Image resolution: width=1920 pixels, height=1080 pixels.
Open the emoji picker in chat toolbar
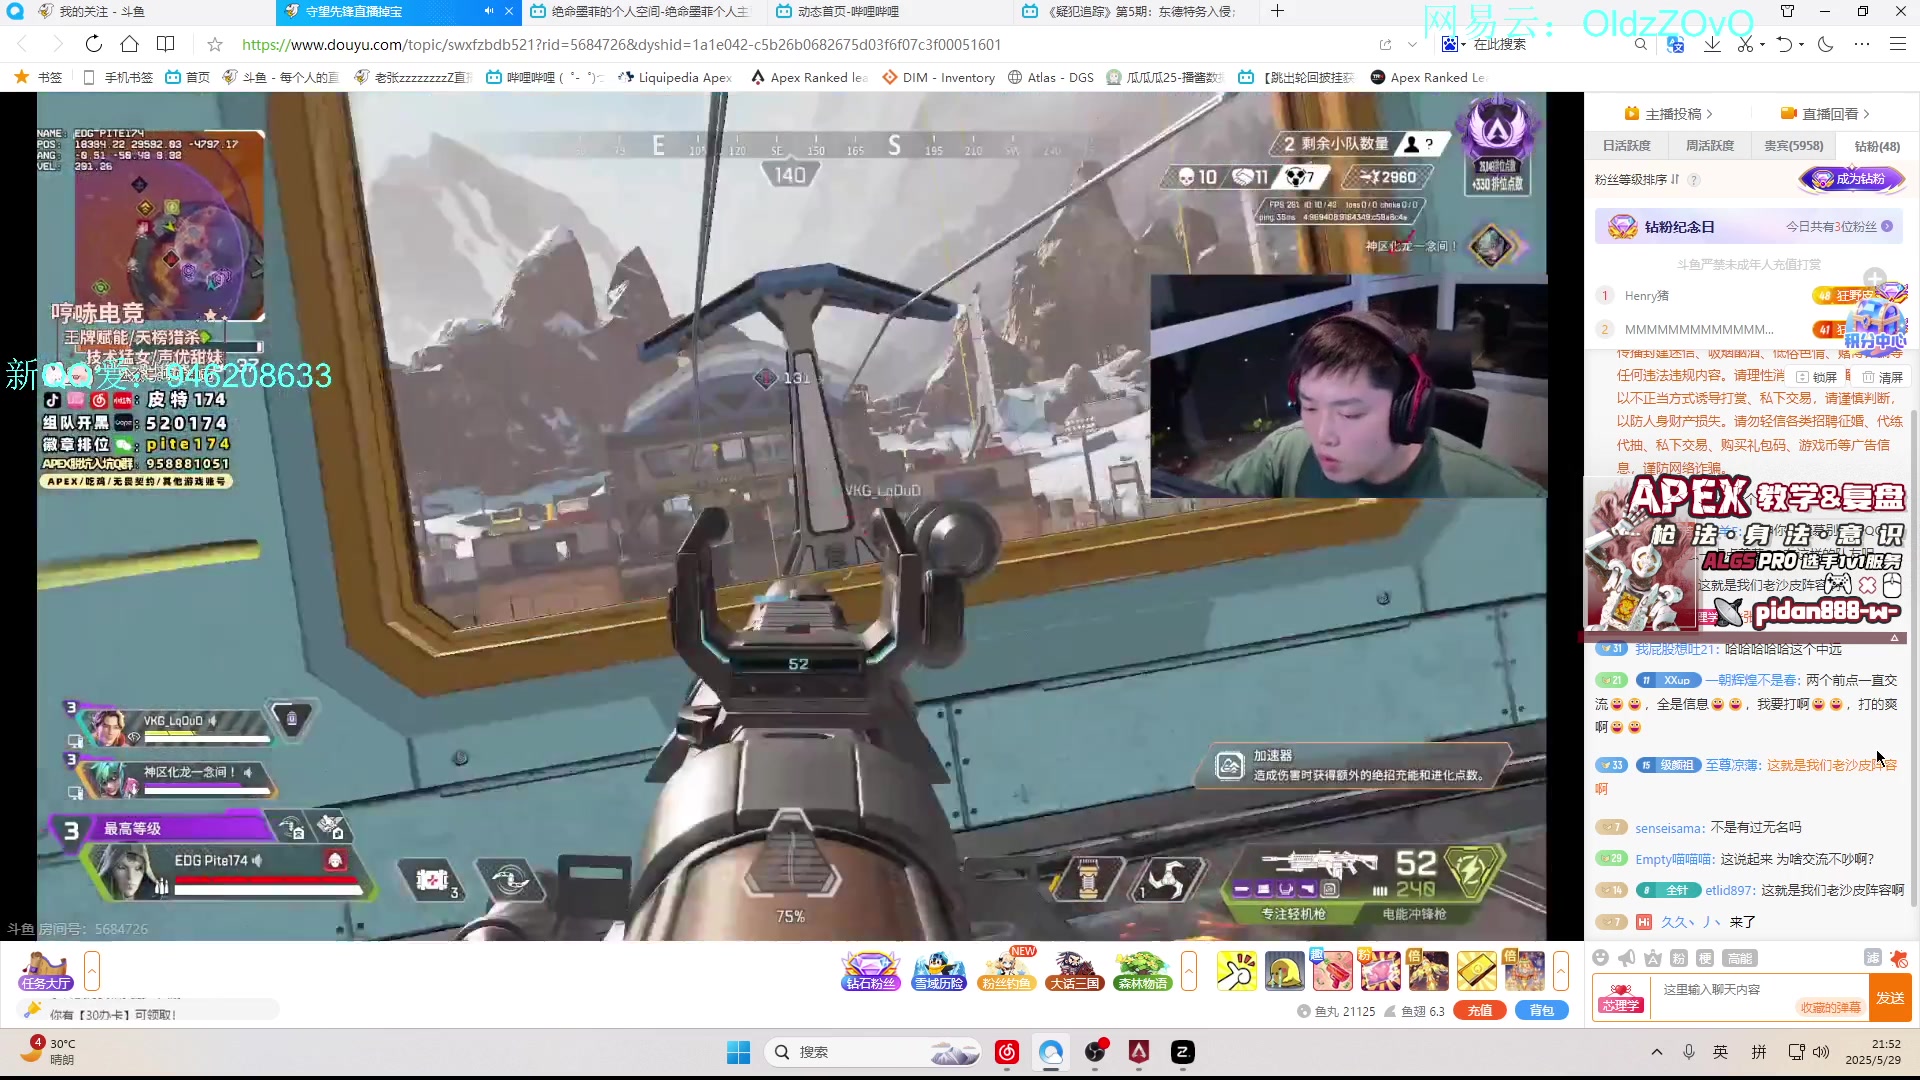[1600, 958]
